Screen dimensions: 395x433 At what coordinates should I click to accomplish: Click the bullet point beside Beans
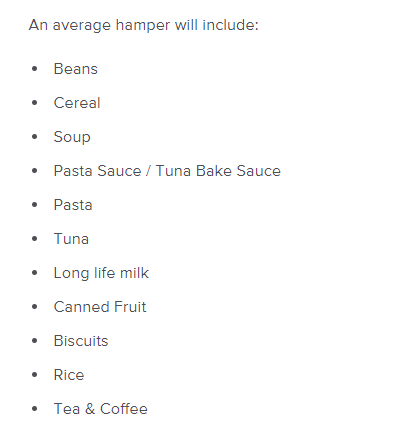[x=34, y=69]
